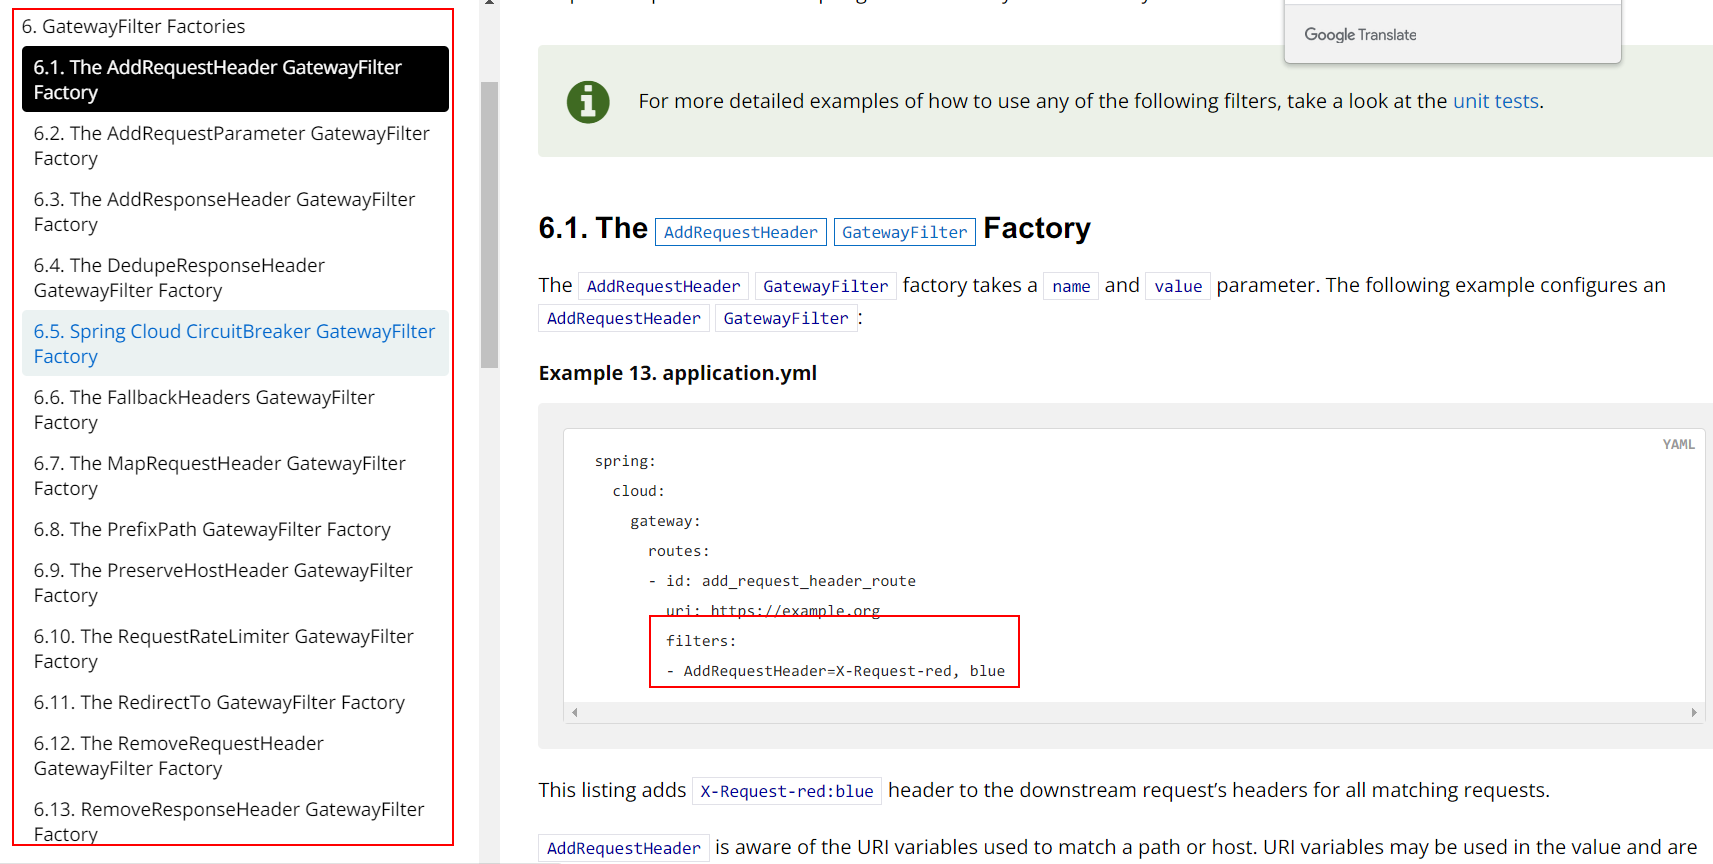Click the 'X-Request-red:blue' inline code

pyautogui.click(x=787, y=791)
